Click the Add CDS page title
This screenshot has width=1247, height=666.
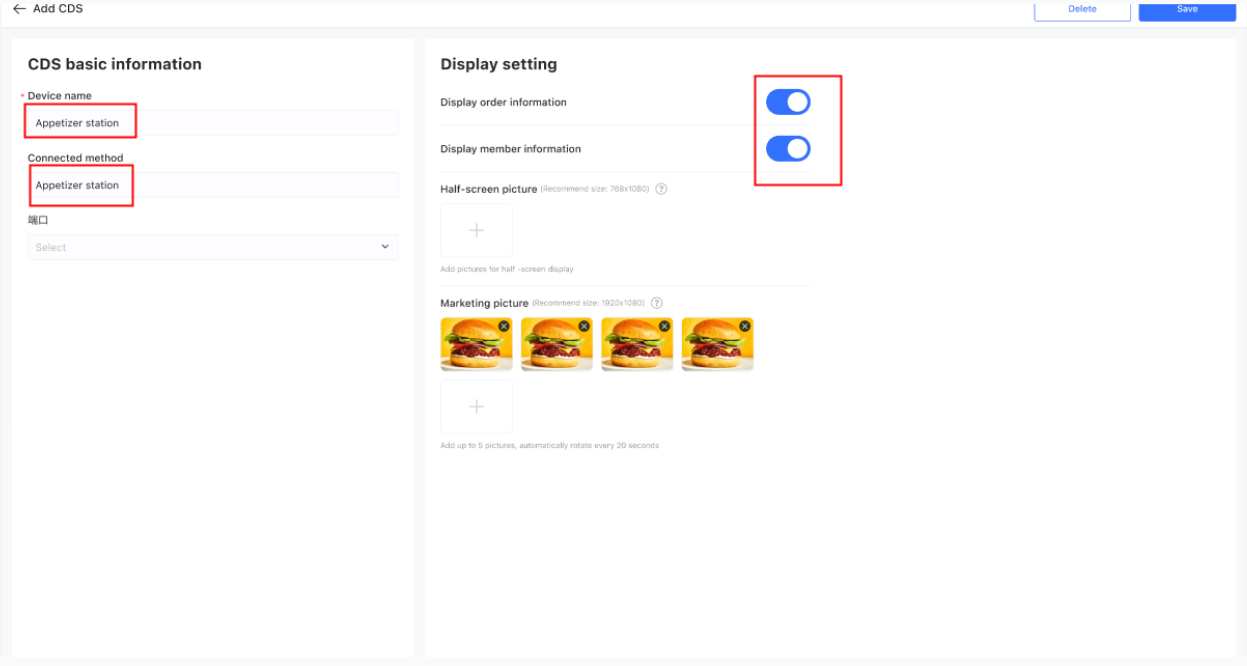point(56,8)
